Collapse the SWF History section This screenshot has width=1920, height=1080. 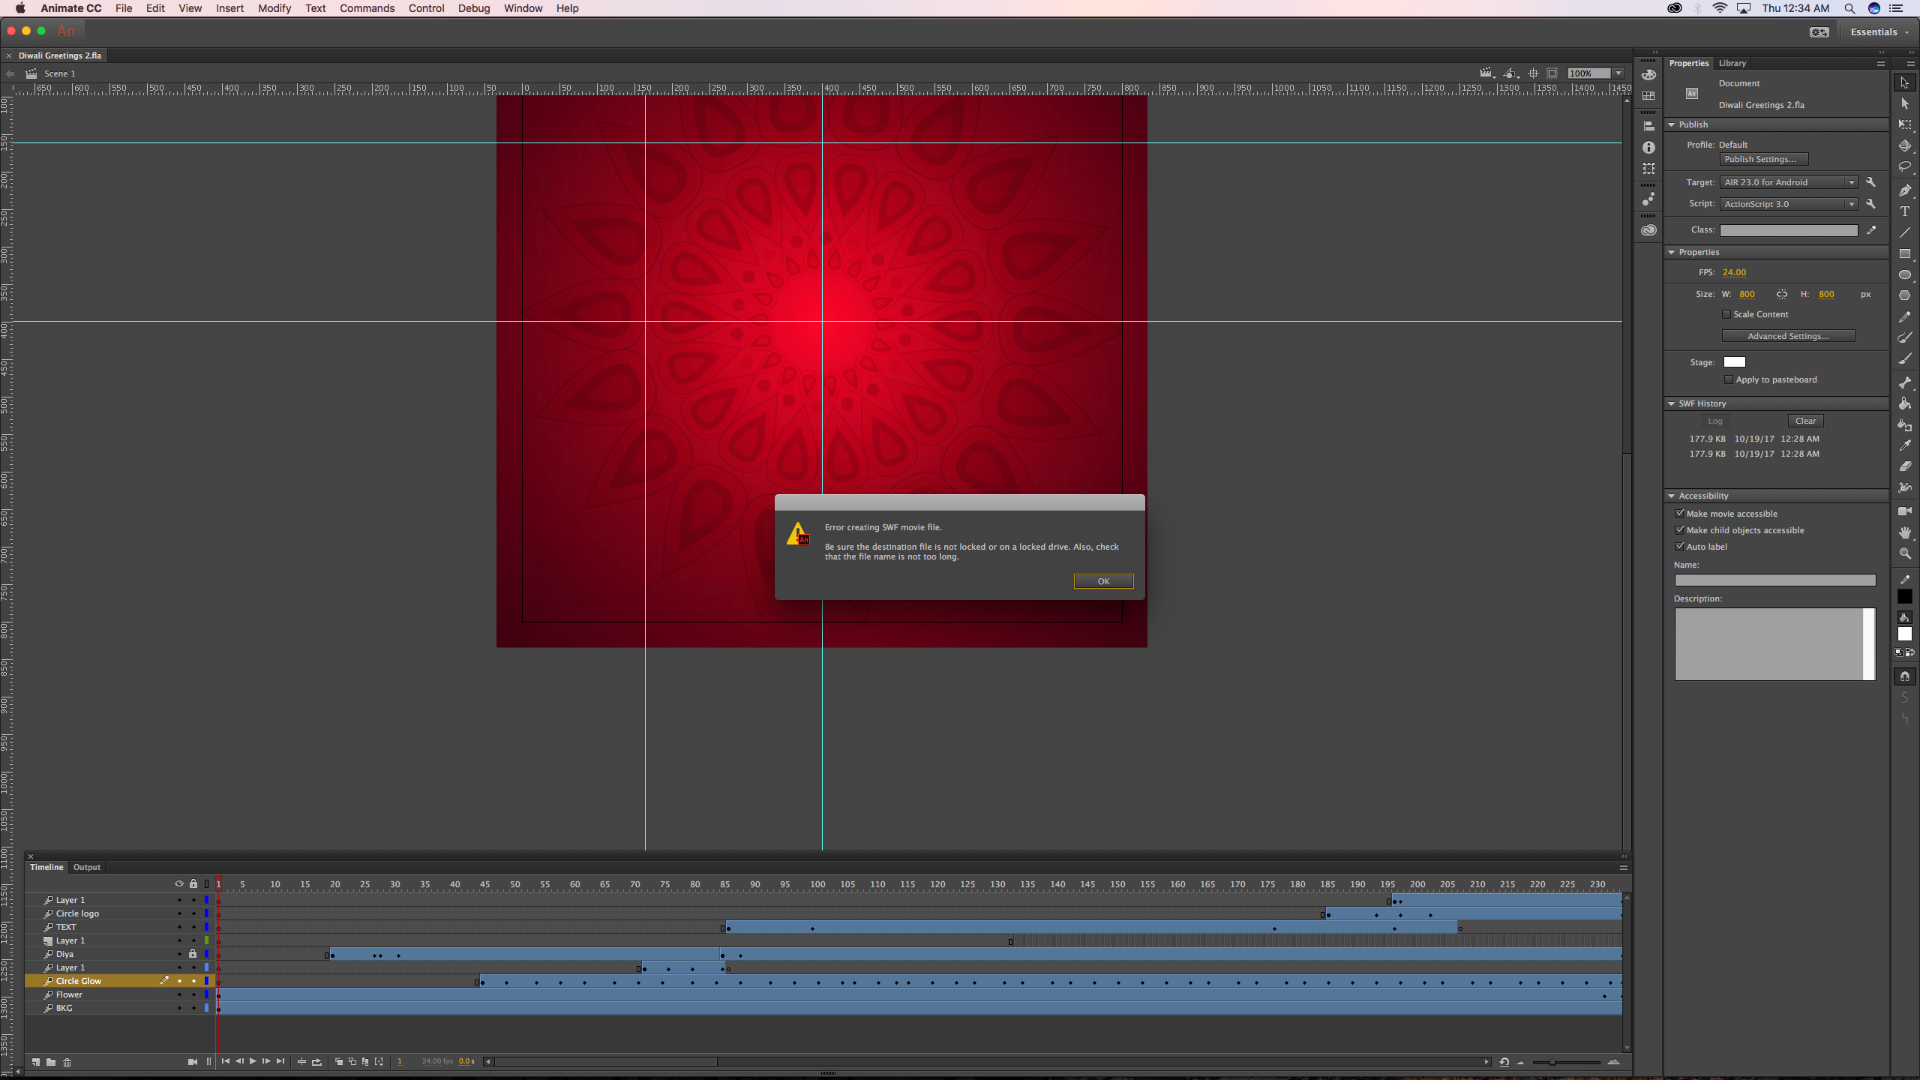coord(1671,404)
